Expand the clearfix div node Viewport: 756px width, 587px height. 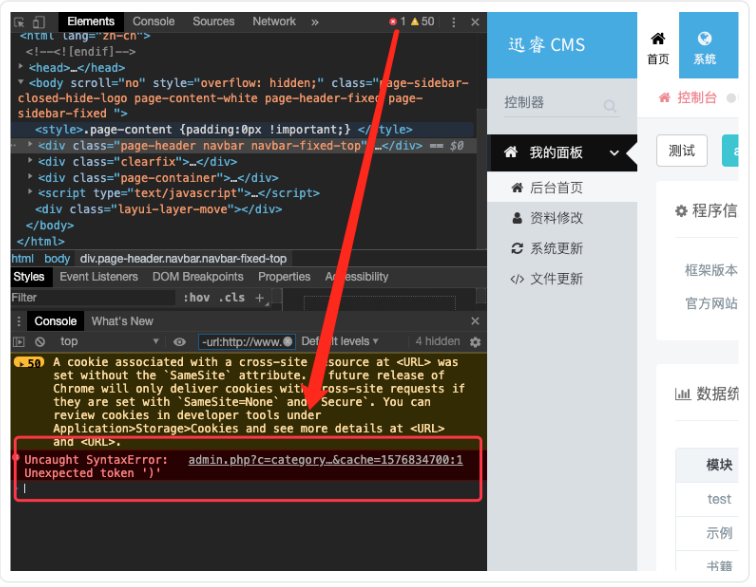point(30,161)
